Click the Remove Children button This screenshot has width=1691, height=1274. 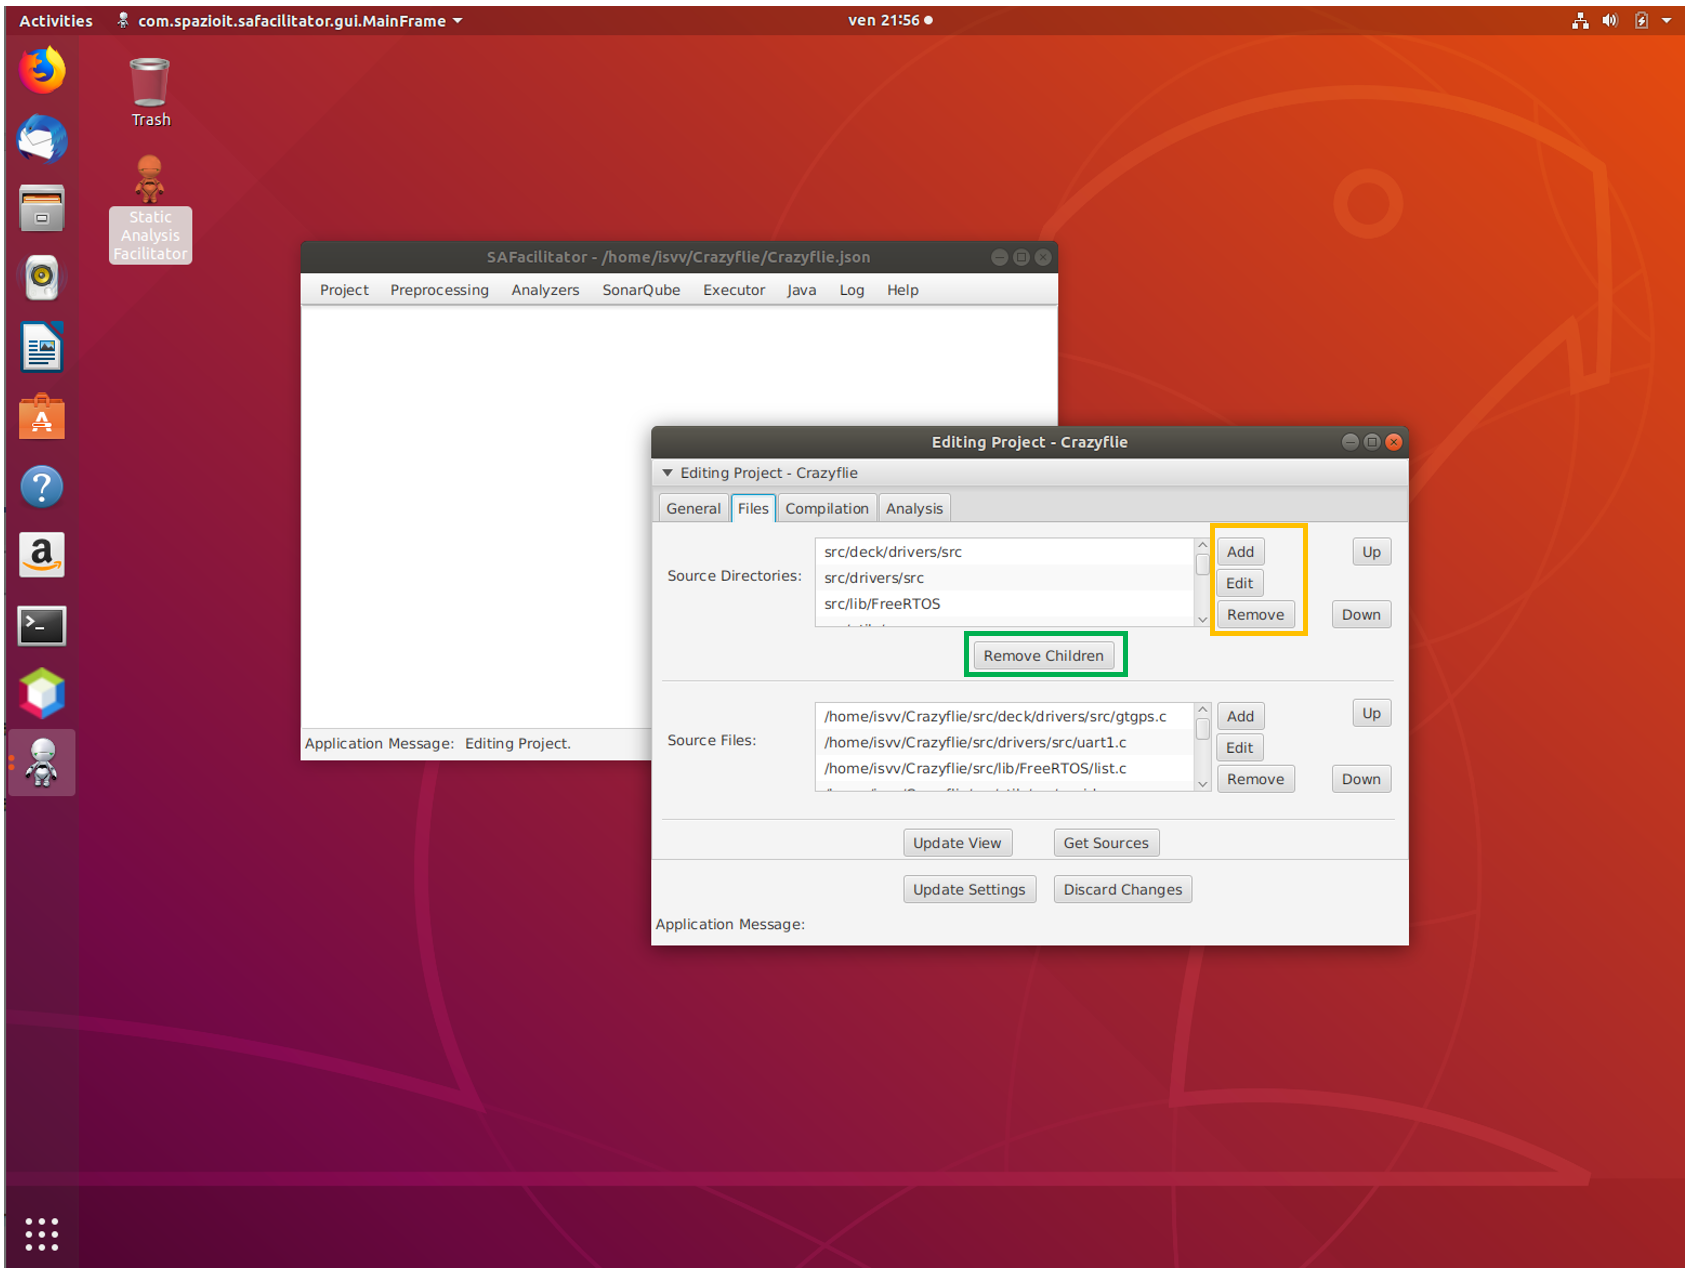tap(1043, 656)
